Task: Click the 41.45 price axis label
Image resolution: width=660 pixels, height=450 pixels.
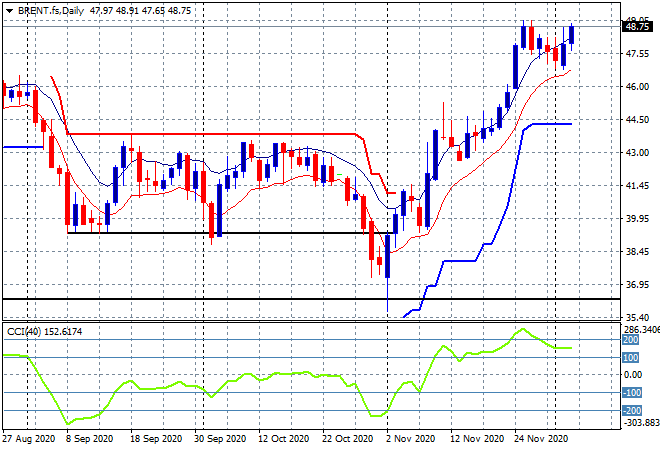Action: click(637, 186)
